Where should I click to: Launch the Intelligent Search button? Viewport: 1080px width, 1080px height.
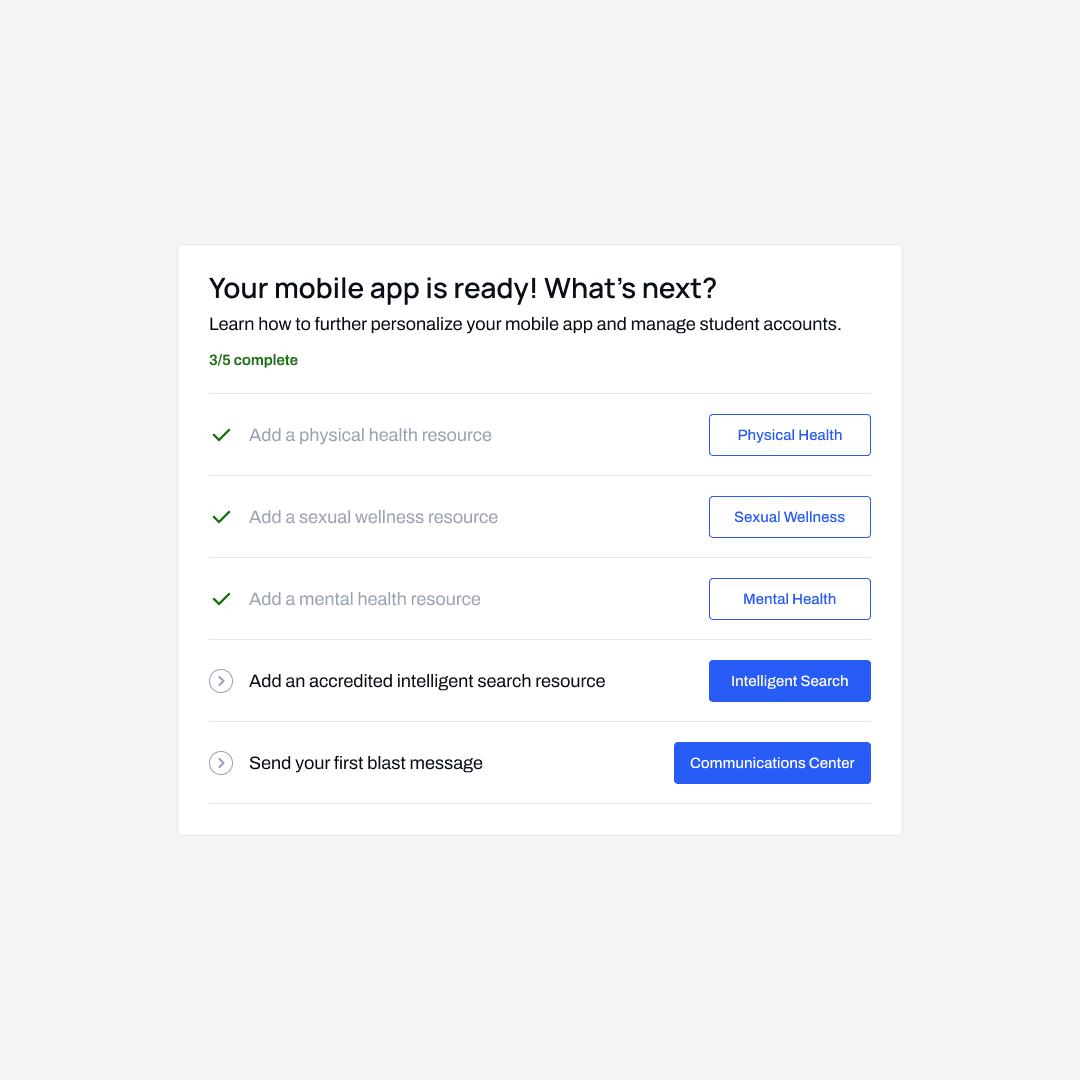pos(789,681)
